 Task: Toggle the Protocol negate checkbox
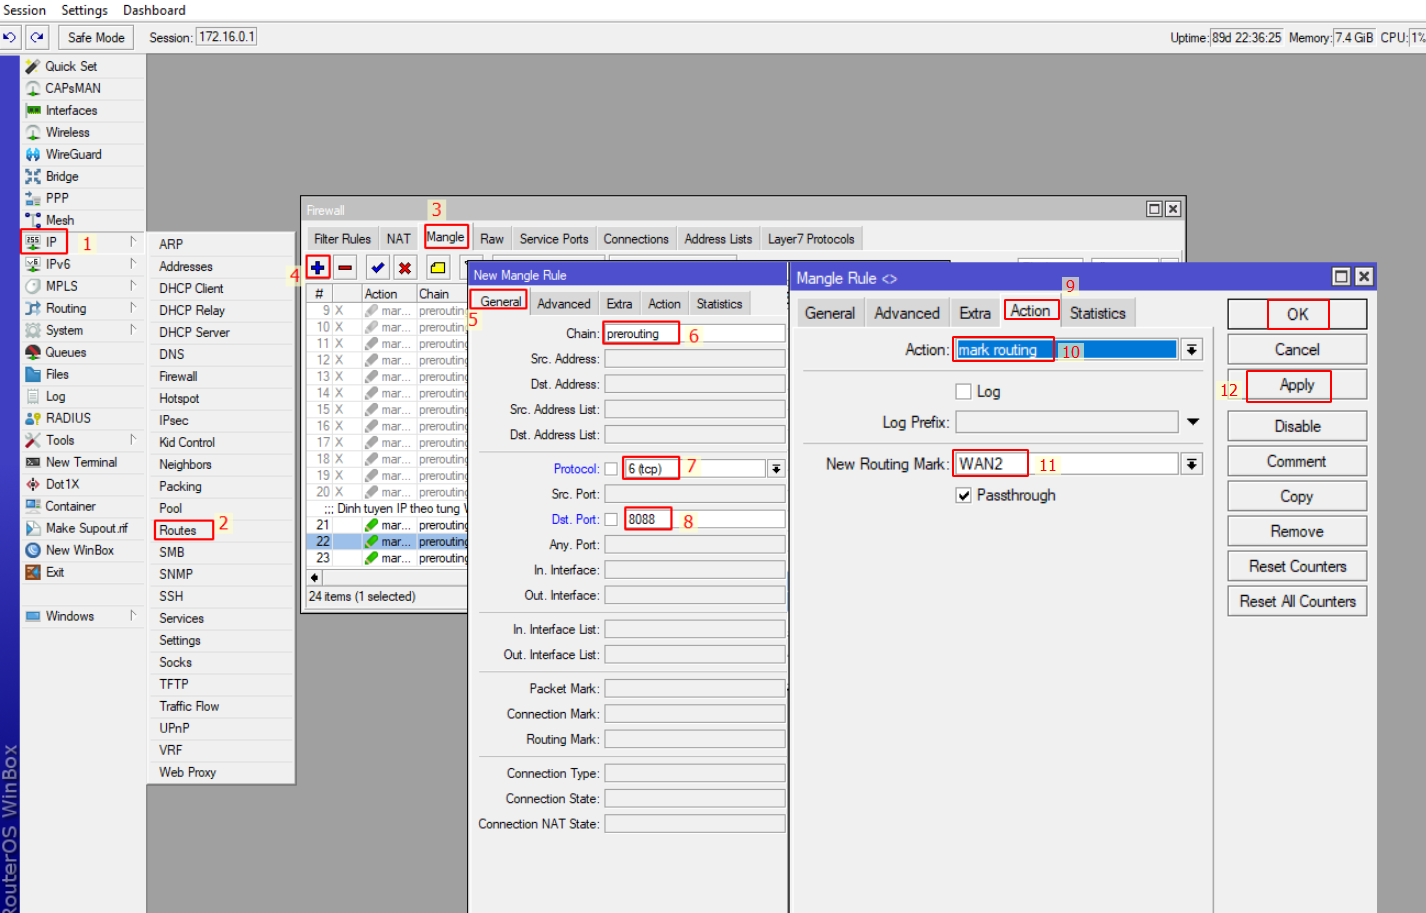click(611, 469)
